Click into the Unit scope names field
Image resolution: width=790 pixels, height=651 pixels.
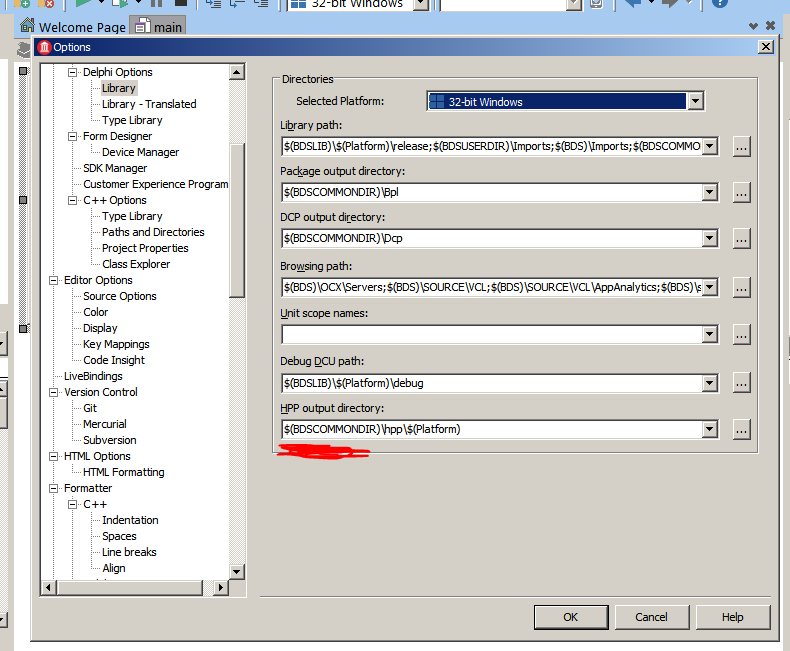492,335
